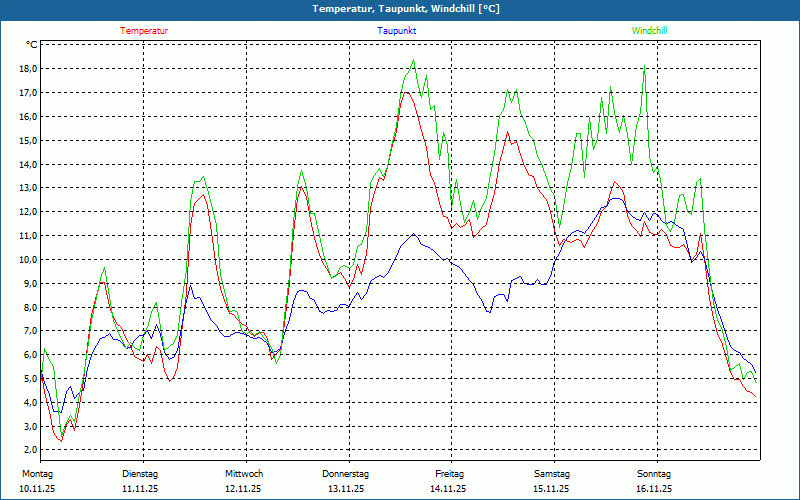Select the Freitag day label
Viewport: 800px width, 500px height.
coord(449,474)
